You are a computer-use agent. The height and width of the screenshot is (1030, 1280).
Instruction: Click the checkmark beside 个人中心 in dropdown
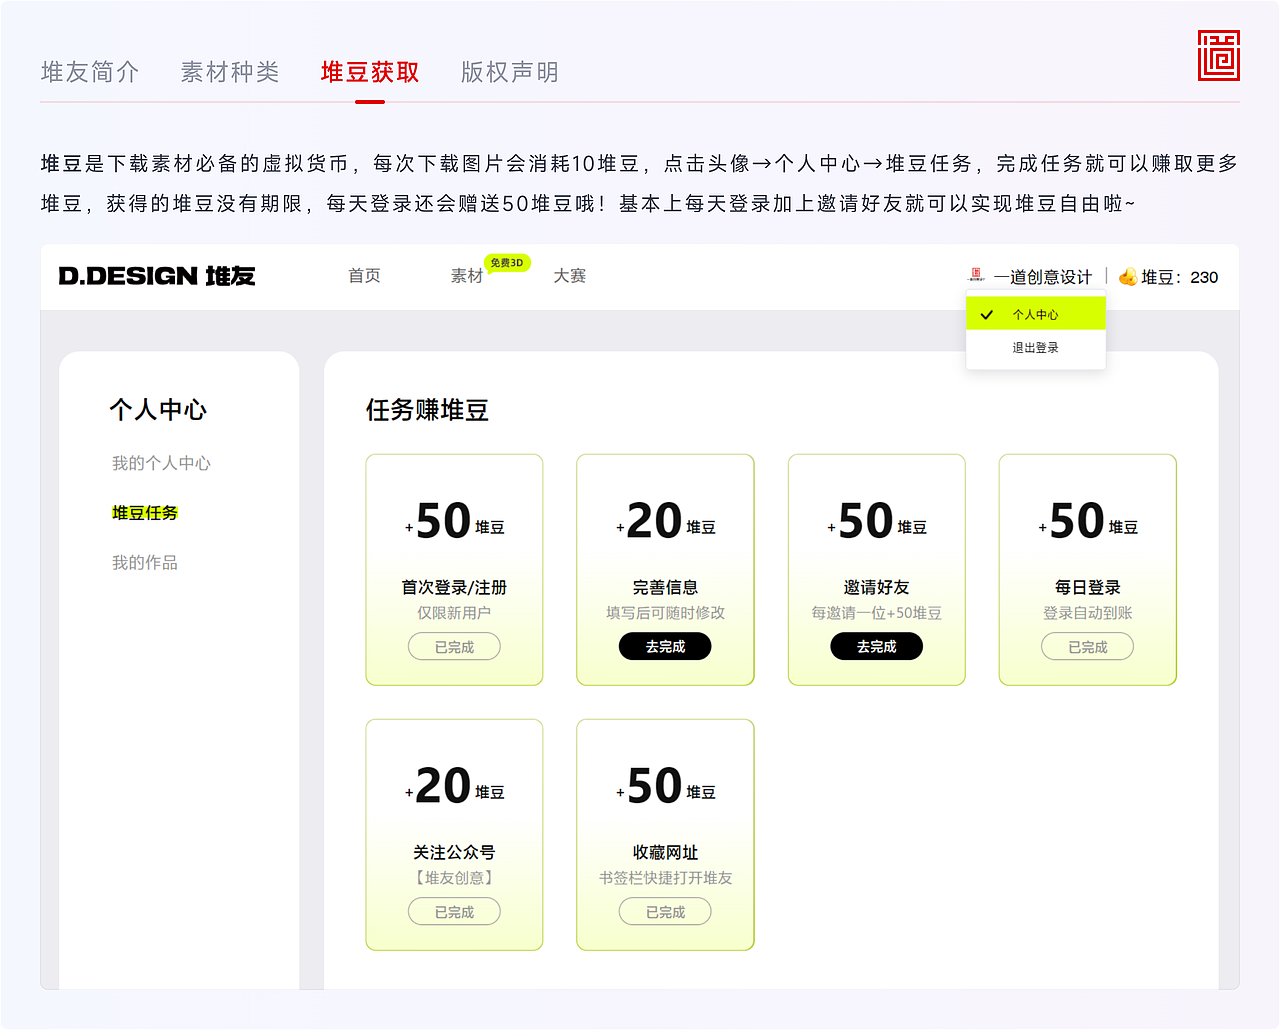pos(988,314)
